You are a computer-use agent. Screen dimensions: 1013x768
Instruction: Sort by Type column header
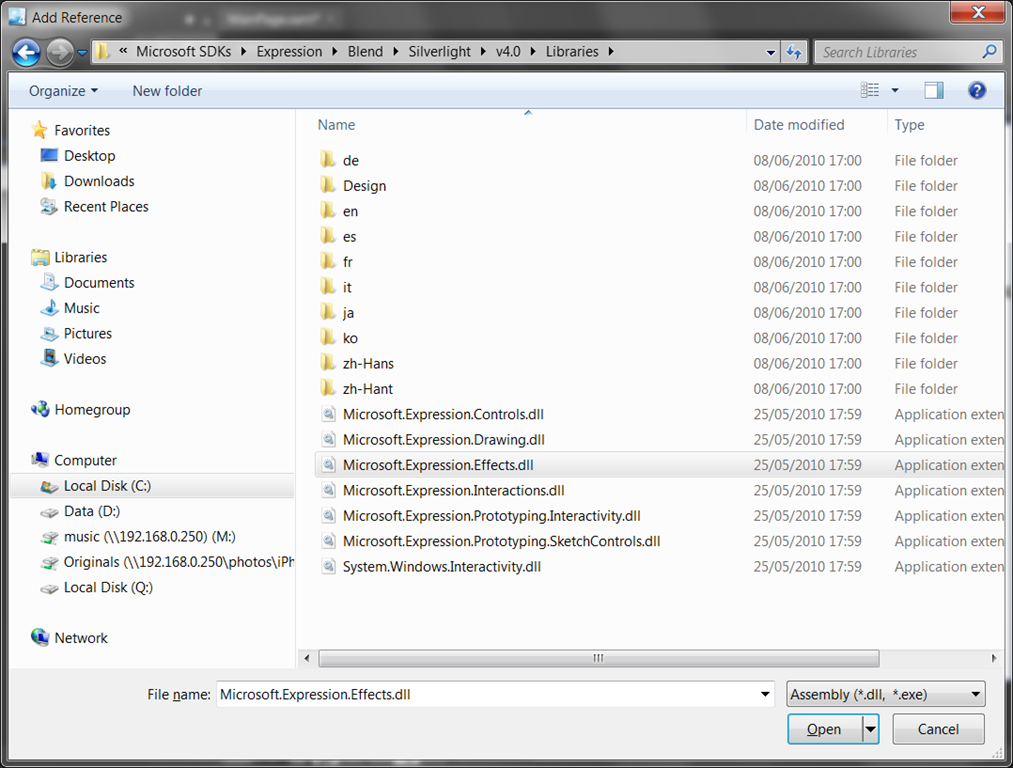click(x=910, y=125)
